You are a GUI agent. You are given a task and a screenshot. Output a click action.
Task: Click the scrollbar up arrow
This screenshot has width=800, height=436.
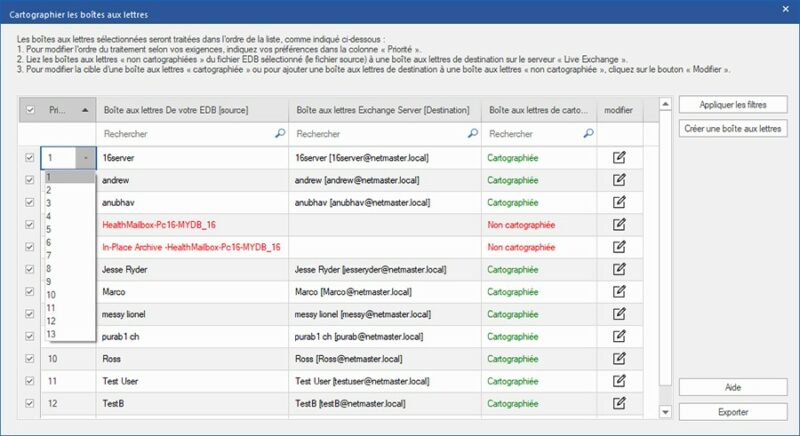pyautogui.click(x=665, y=104)
